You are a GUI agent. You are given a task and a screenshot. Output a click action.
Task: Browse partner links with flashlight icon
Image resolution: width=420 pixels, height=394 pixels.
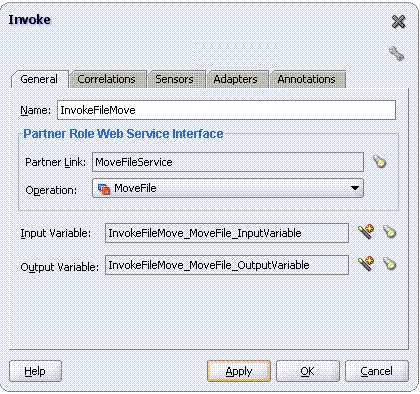(380, 162)
